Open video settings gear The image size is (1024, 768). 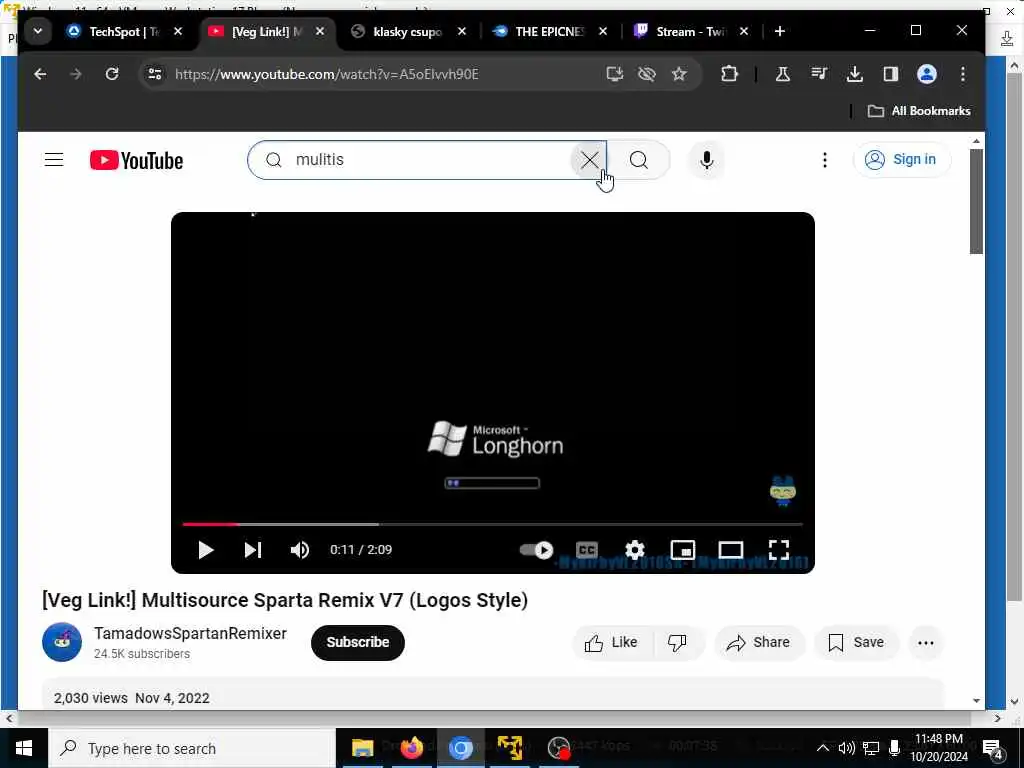point(635,550)
